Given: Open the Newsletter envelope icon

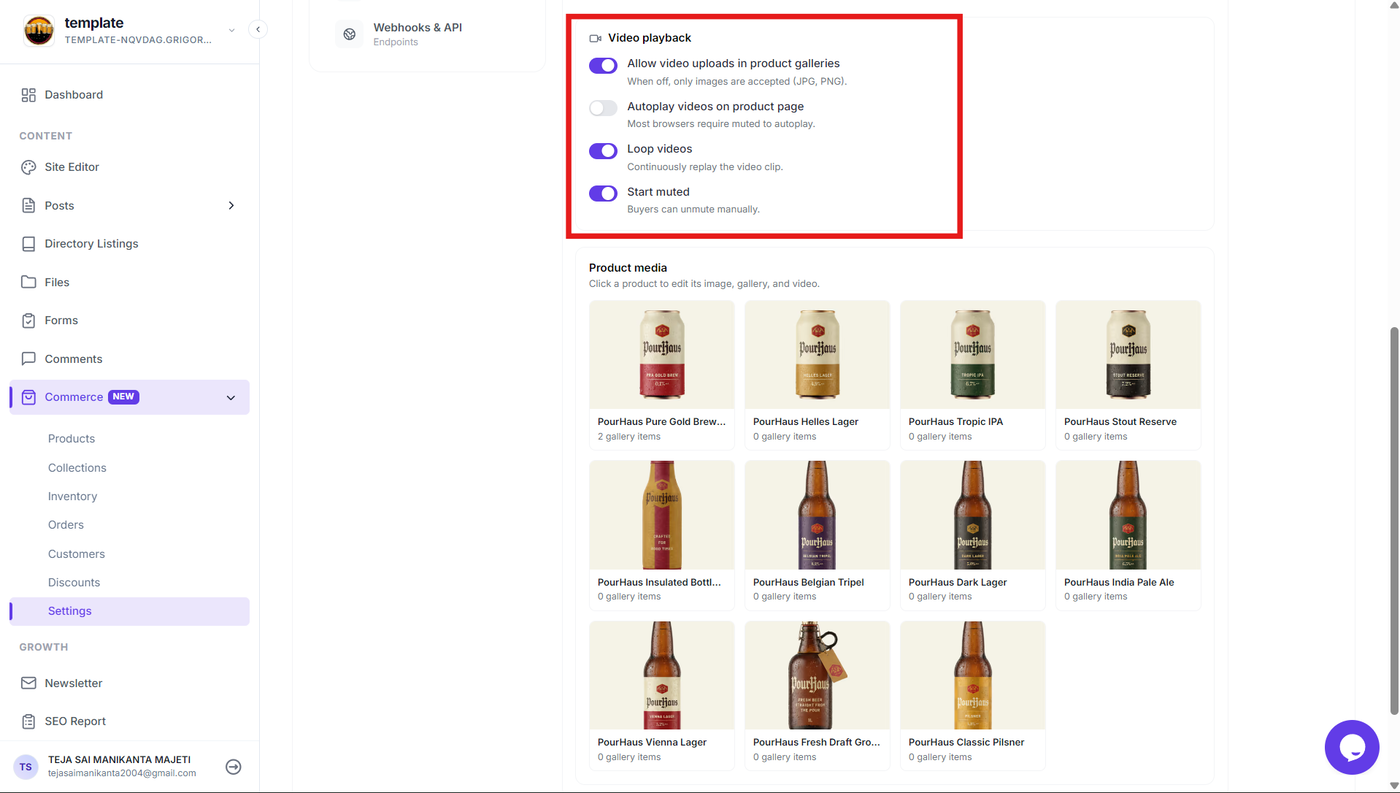Looking at the screenshot, I should click(28, 683).
